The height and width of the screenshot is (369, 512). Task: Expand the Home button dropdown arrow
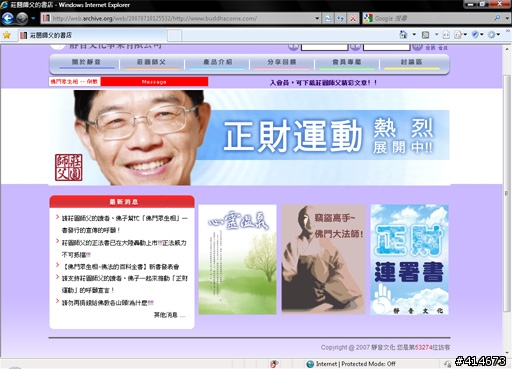[x=414, y=35]
